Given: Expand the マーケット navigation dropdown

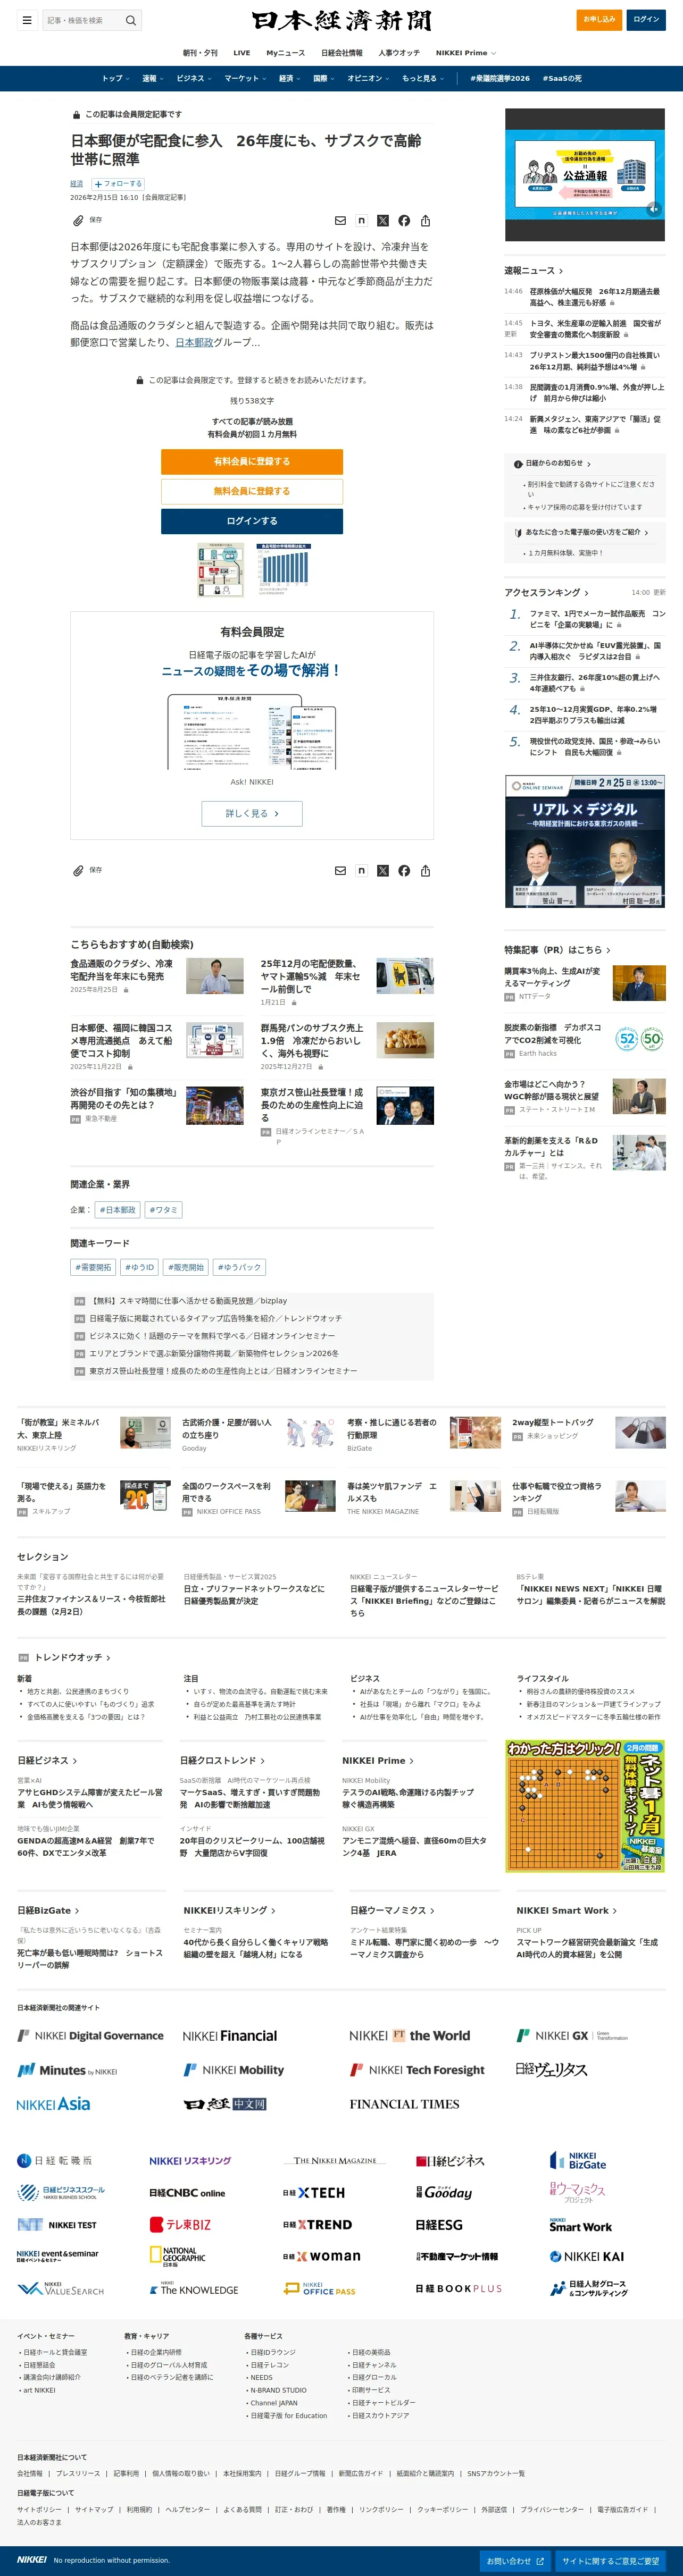Looking at the screenshot, I should pos(245,78).
